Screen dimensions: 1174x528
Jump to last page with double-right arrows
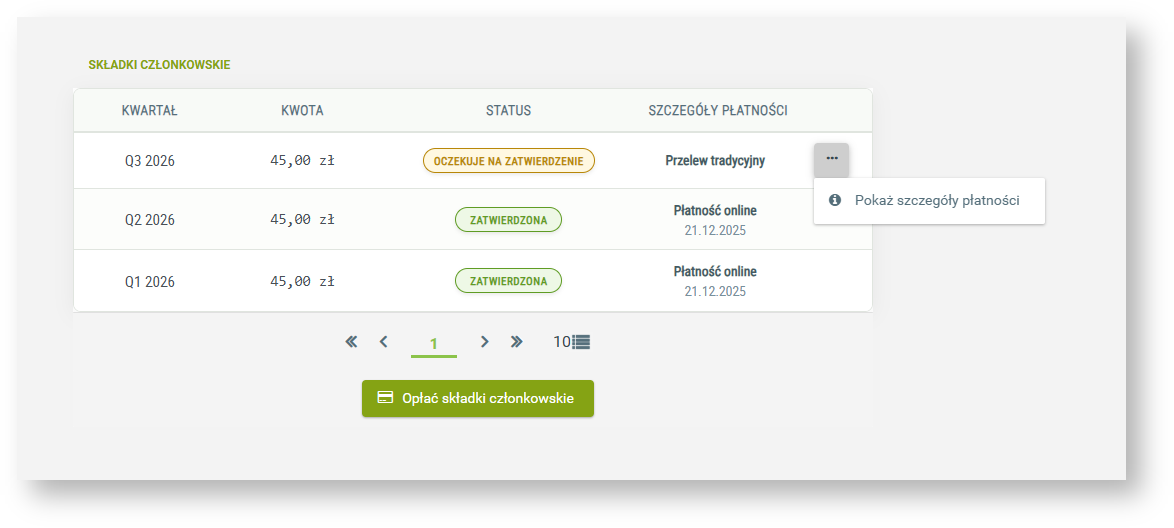pyautogui.click(x=516, y=342)
